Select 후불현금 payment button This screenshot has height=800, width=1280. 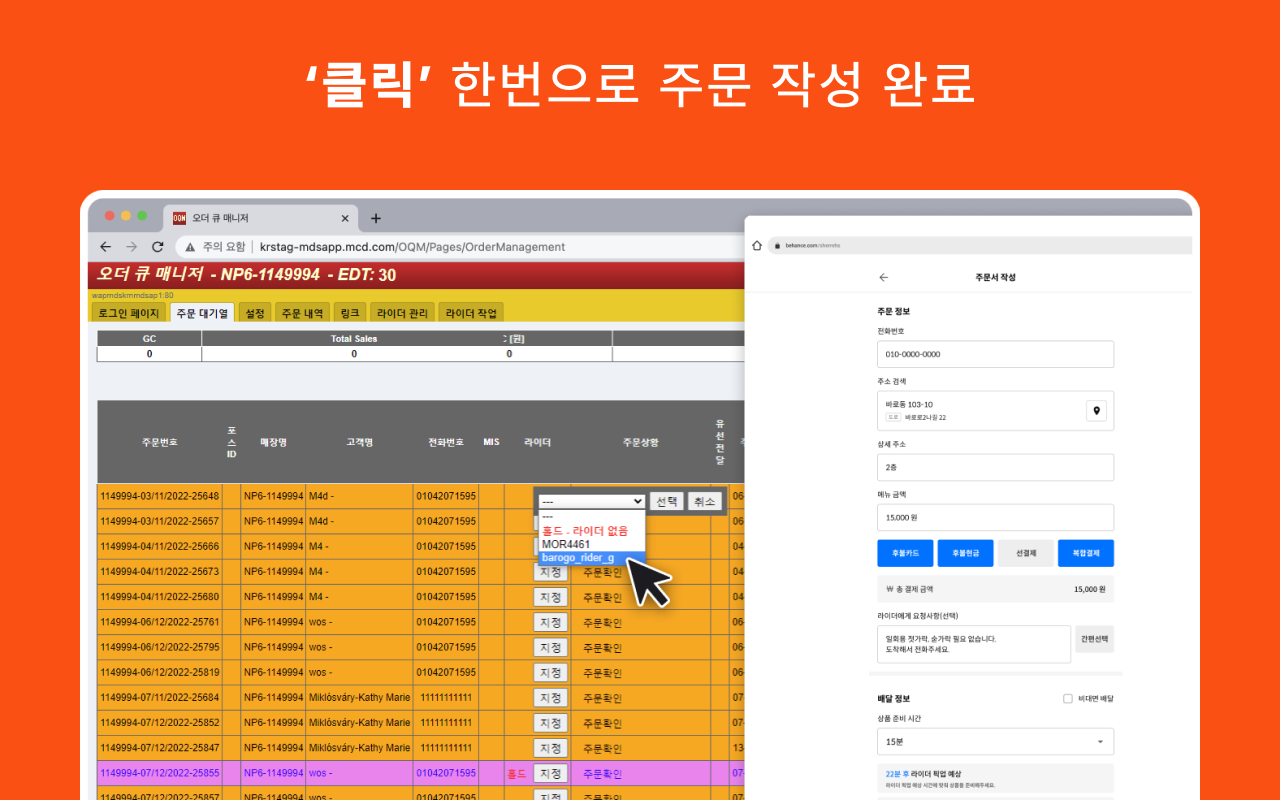coord(965,553)
